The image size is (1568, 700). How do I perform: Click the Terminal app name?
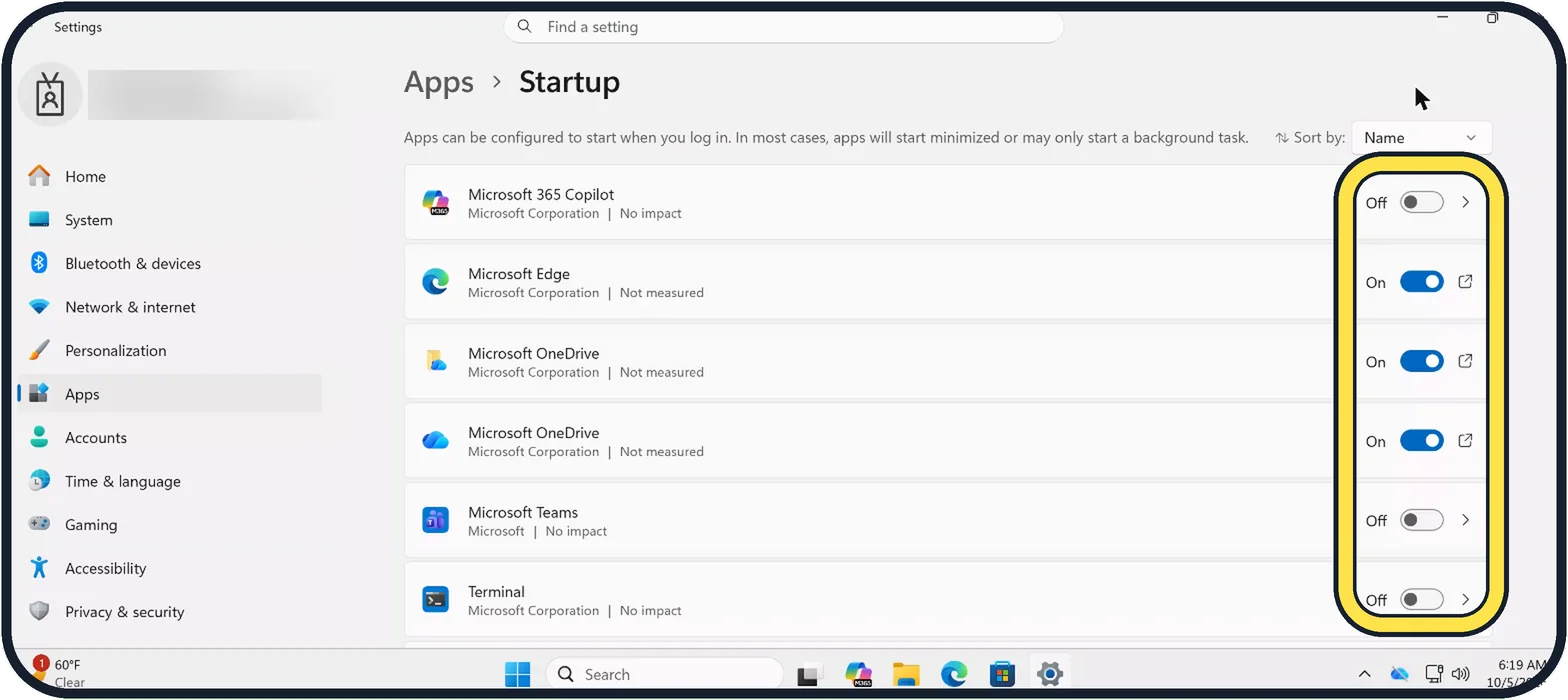(x=496, y=592)
